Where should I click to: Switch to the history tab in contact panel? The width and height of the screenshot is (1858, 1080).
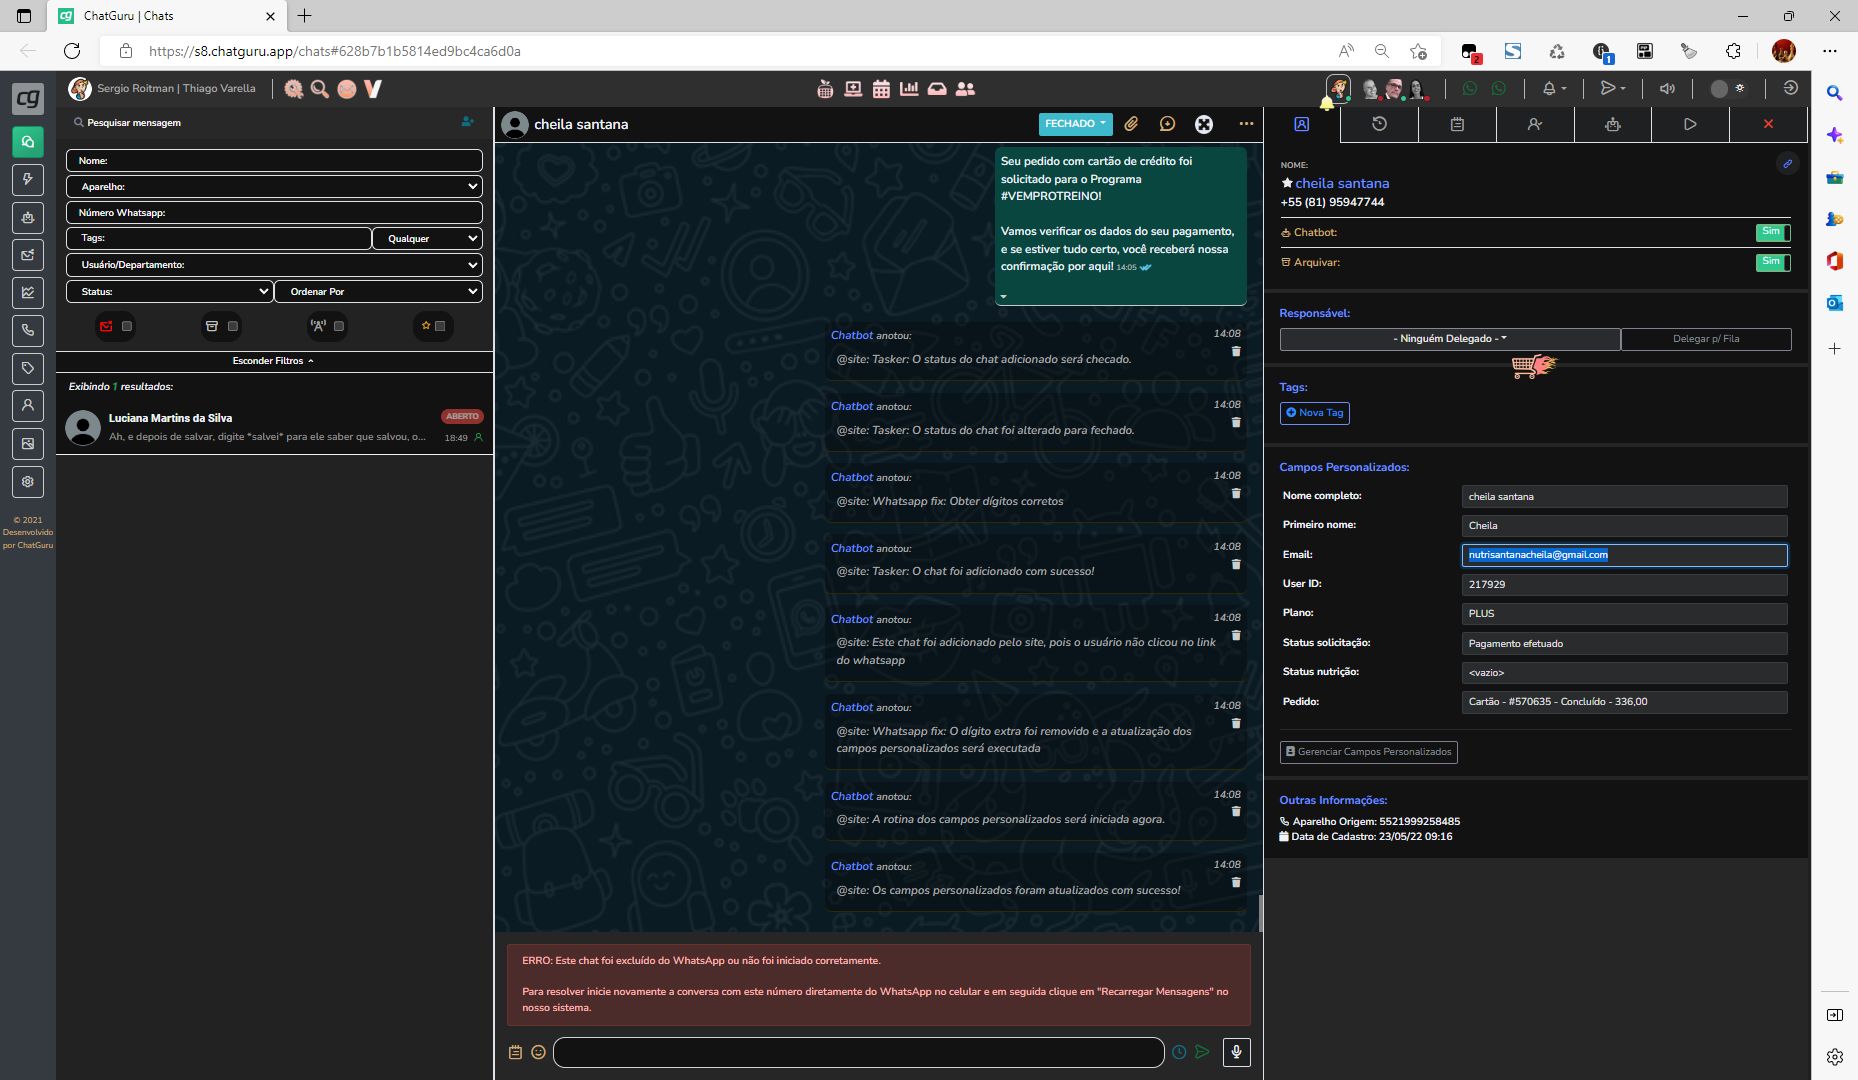pos(1379,125)
